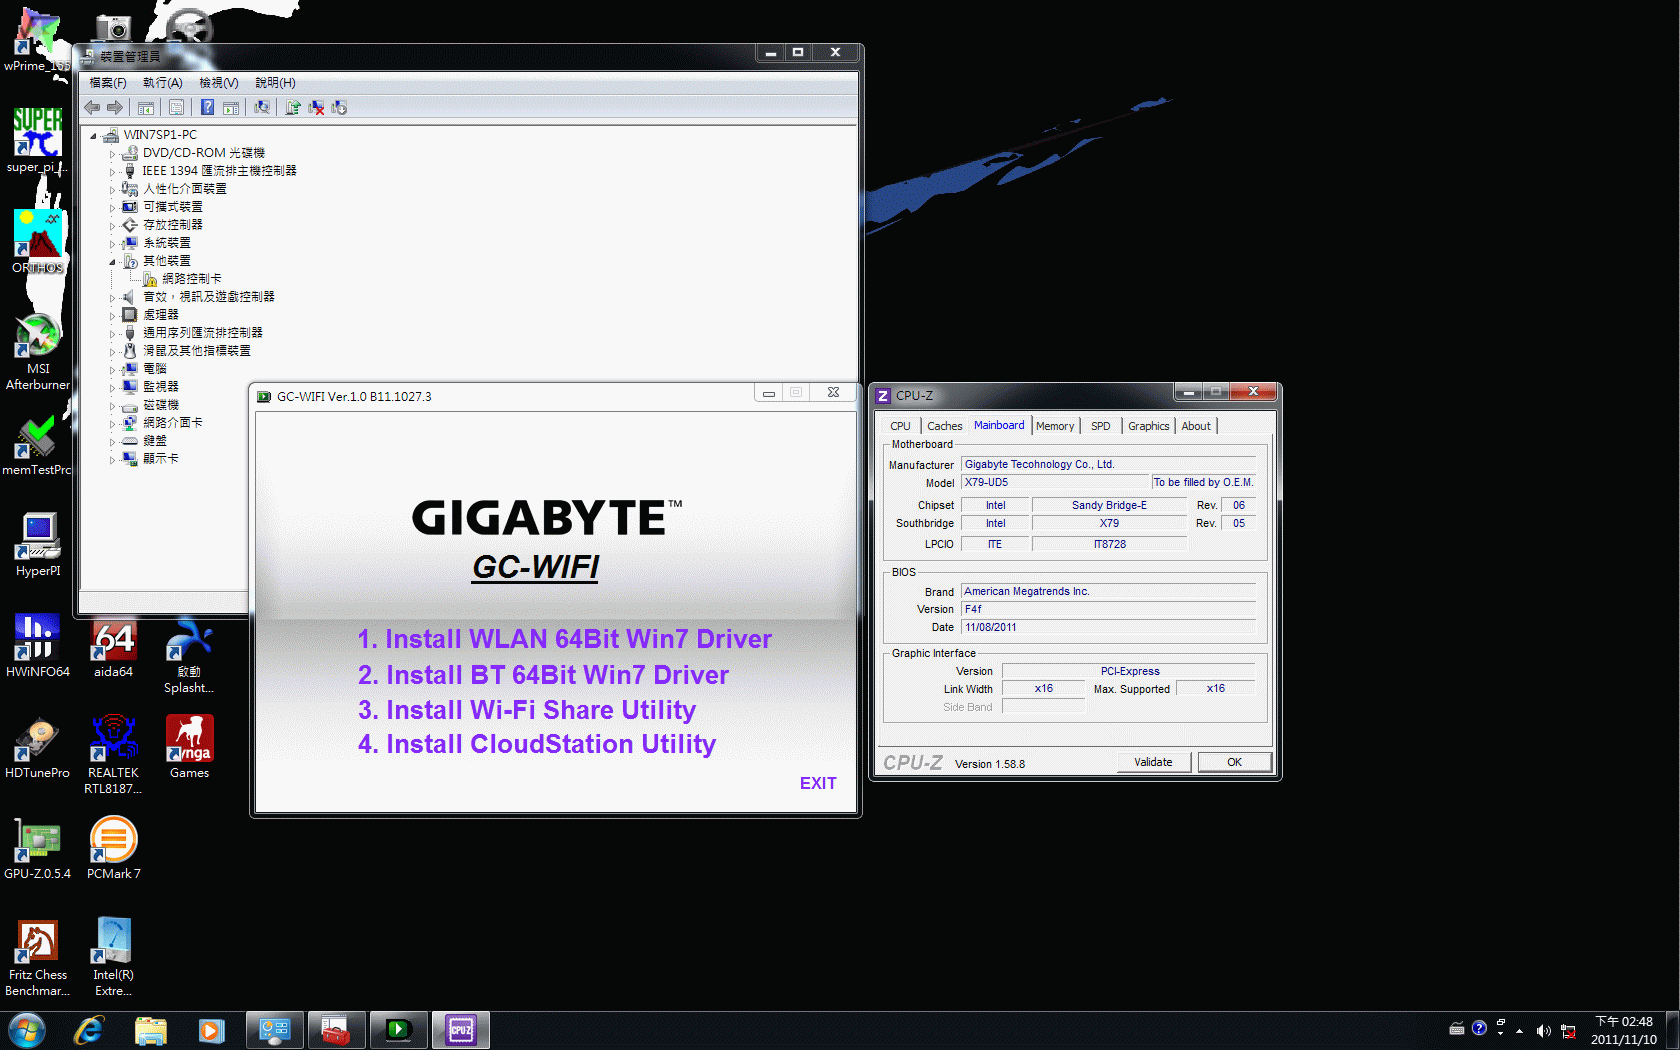Open the 檔案(F) menu
The height and width of the screenshot is (1050, 1680).
pyautogui.click(x=108, y=83)
